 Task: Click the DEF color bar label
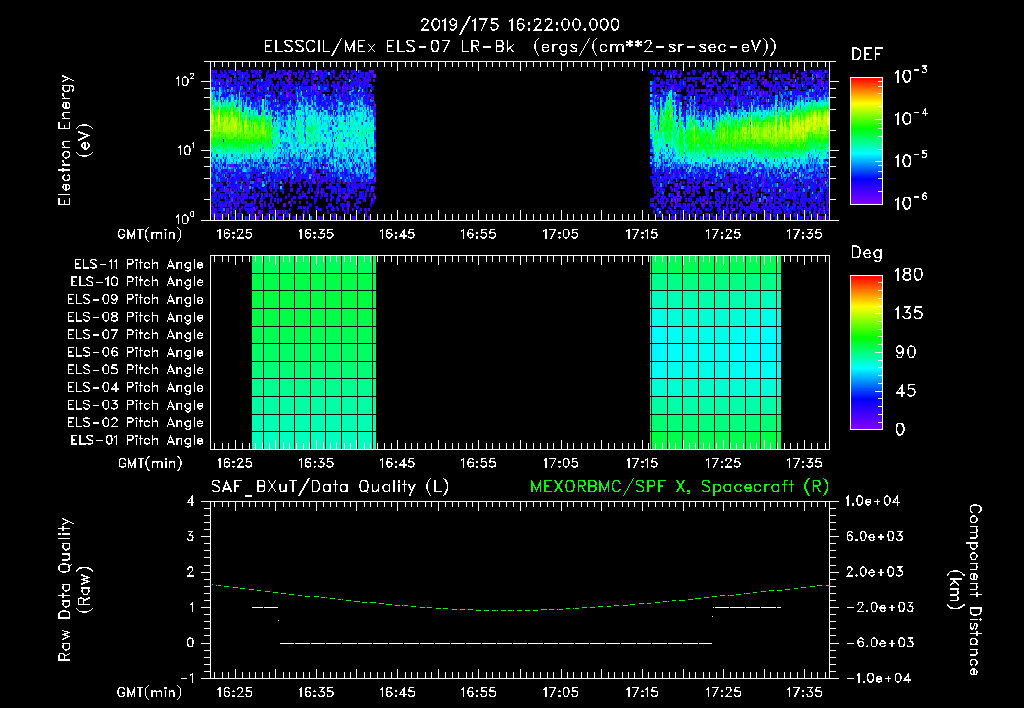(x=867, y=55)
